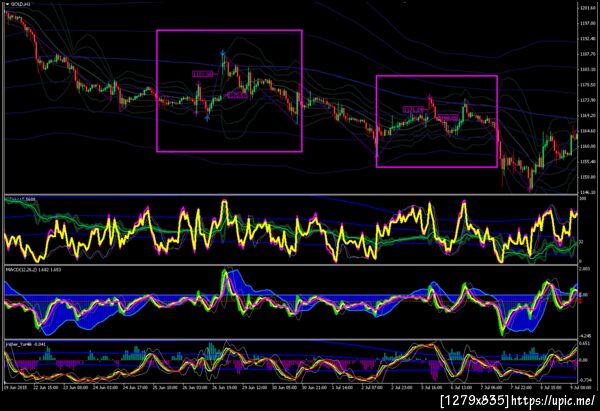This screenshot has height=411, width=600.
Task: Select the GOLD,H1 chart symbol label
Action: coord(20,4)
